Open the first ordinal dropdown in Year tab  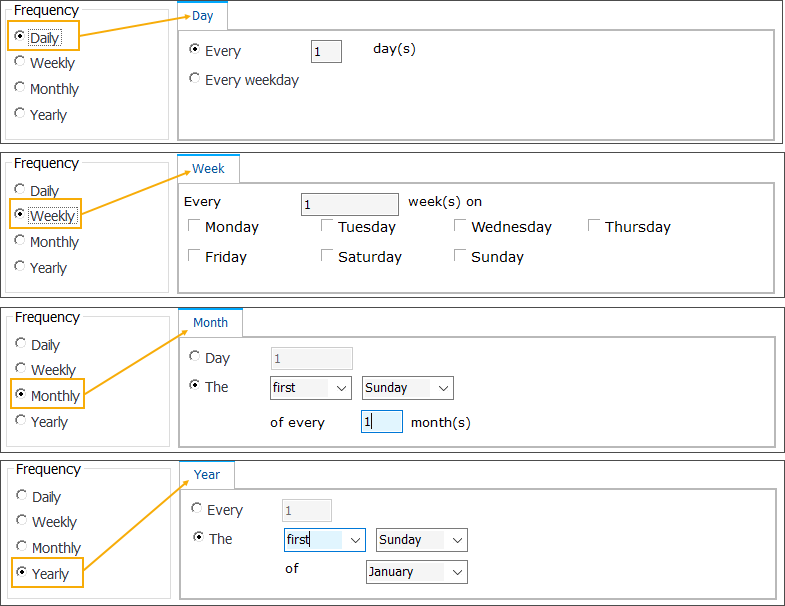click(325, 540)
